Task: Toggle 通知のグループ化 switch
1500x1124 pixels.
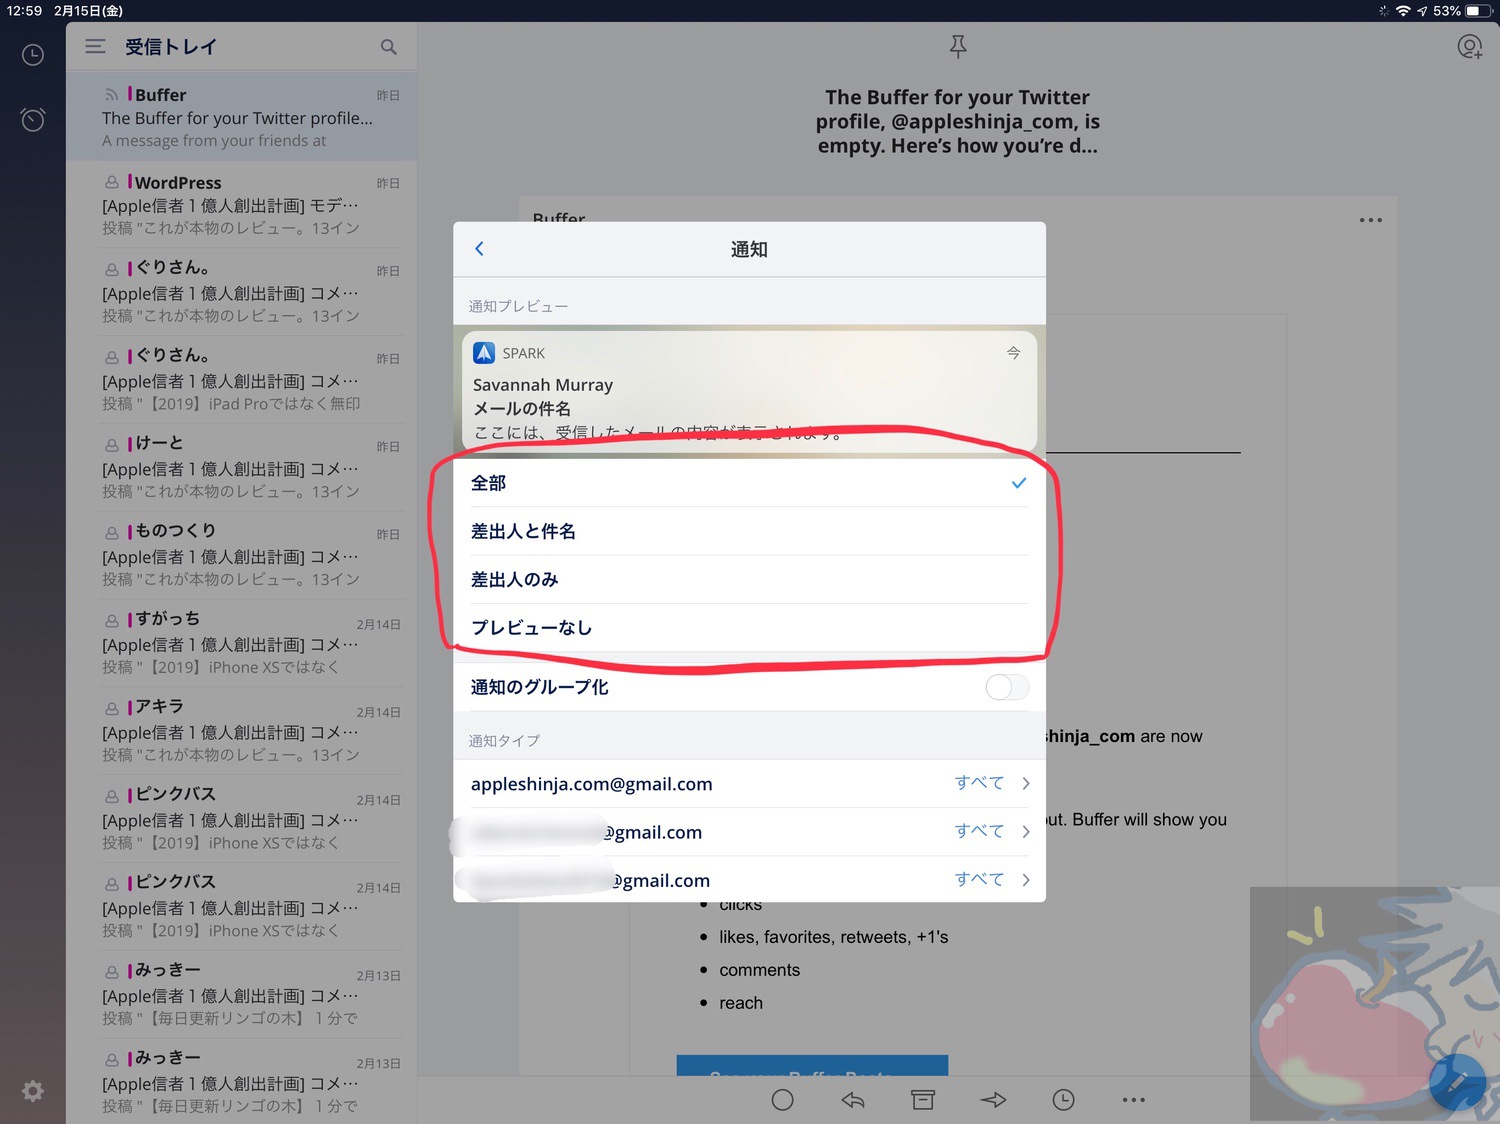Action: point(1006,687)
